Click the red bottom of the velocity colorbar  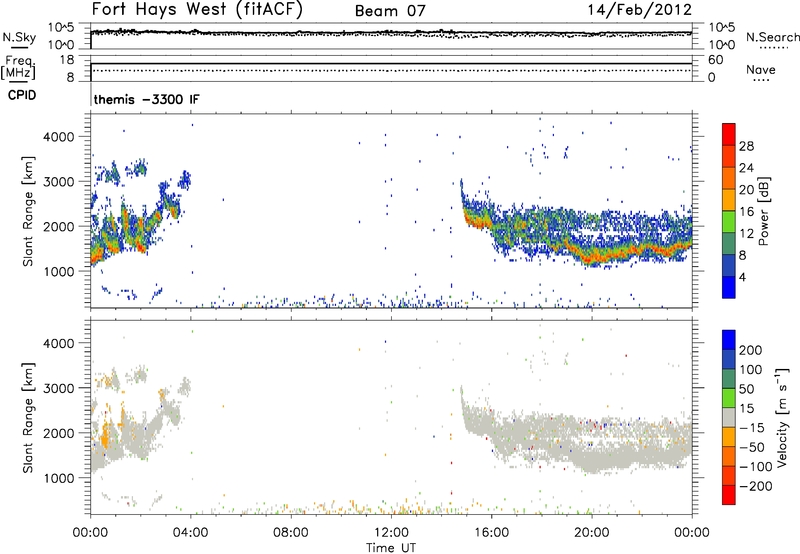pyautogui.click(x=729, y=495)
